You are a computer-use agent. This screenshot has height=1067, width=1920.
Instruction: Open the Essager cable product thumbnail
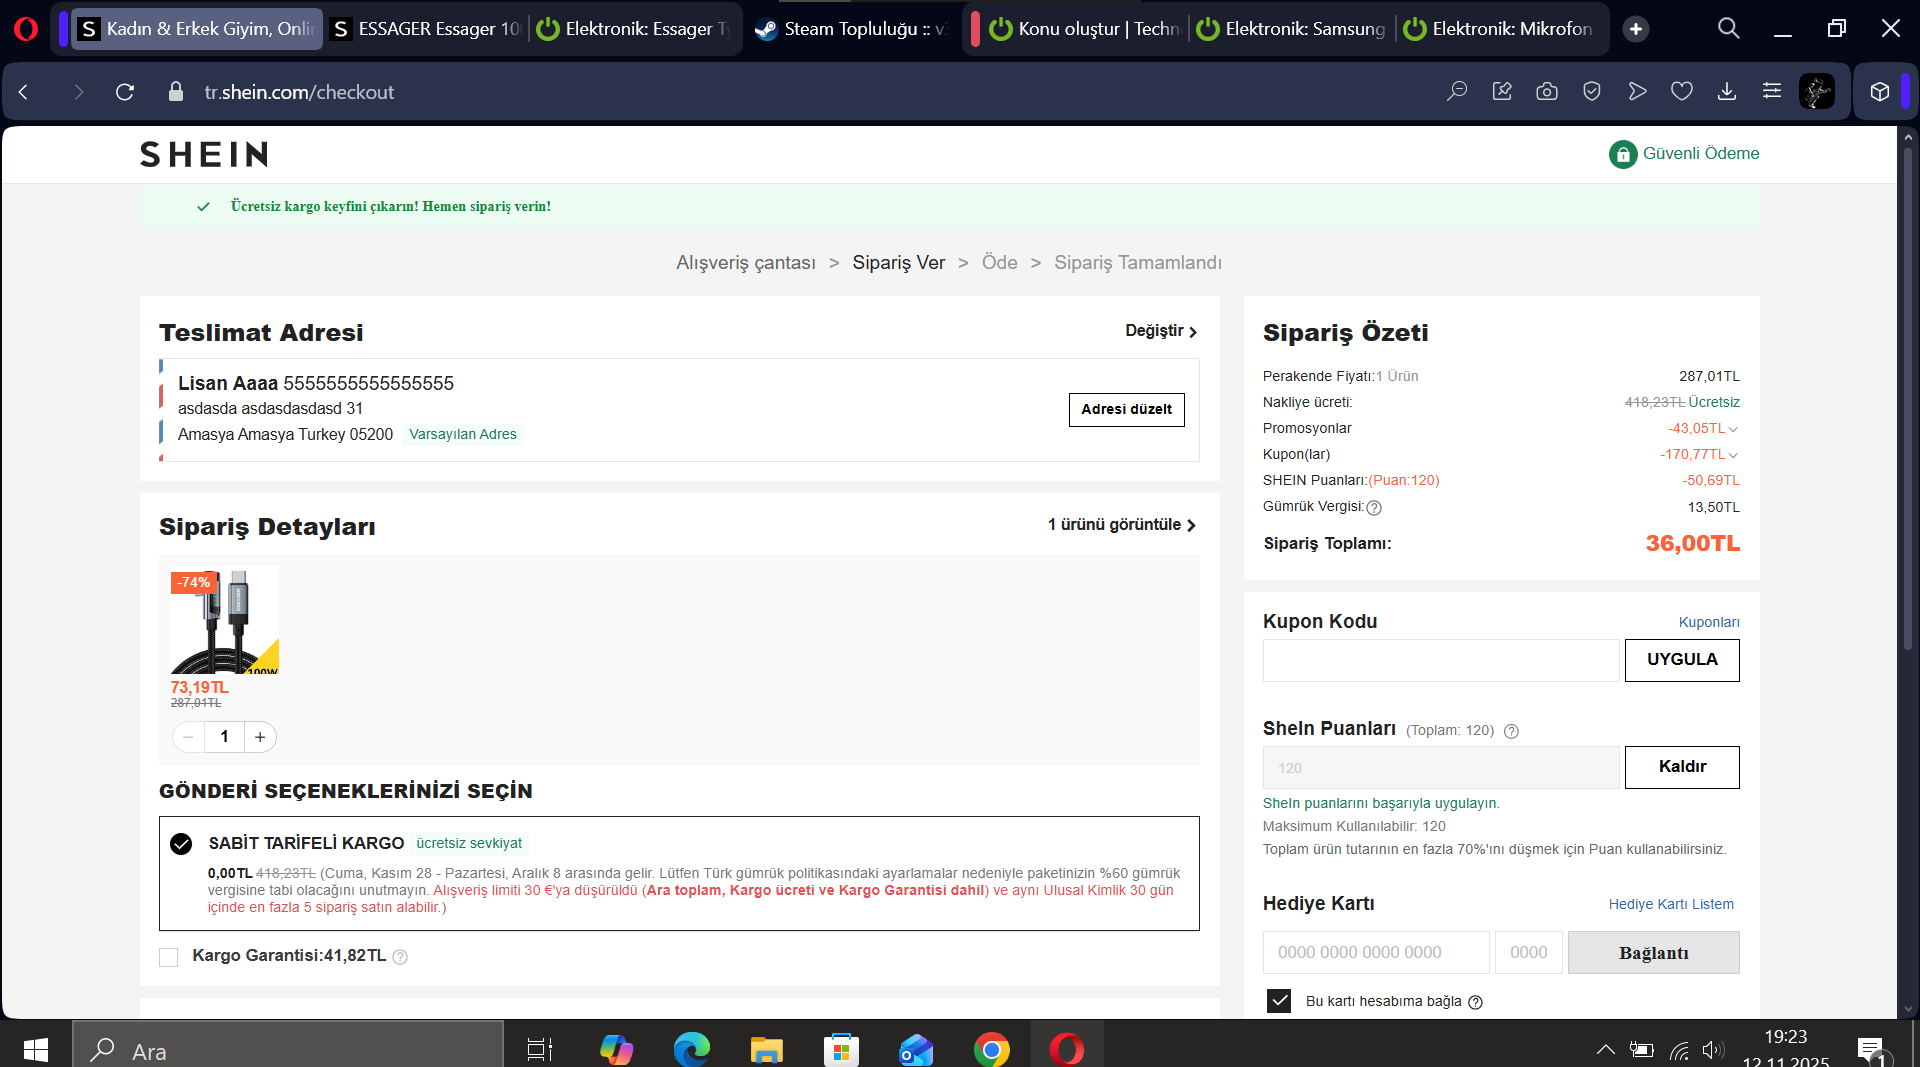click(225, 620)
